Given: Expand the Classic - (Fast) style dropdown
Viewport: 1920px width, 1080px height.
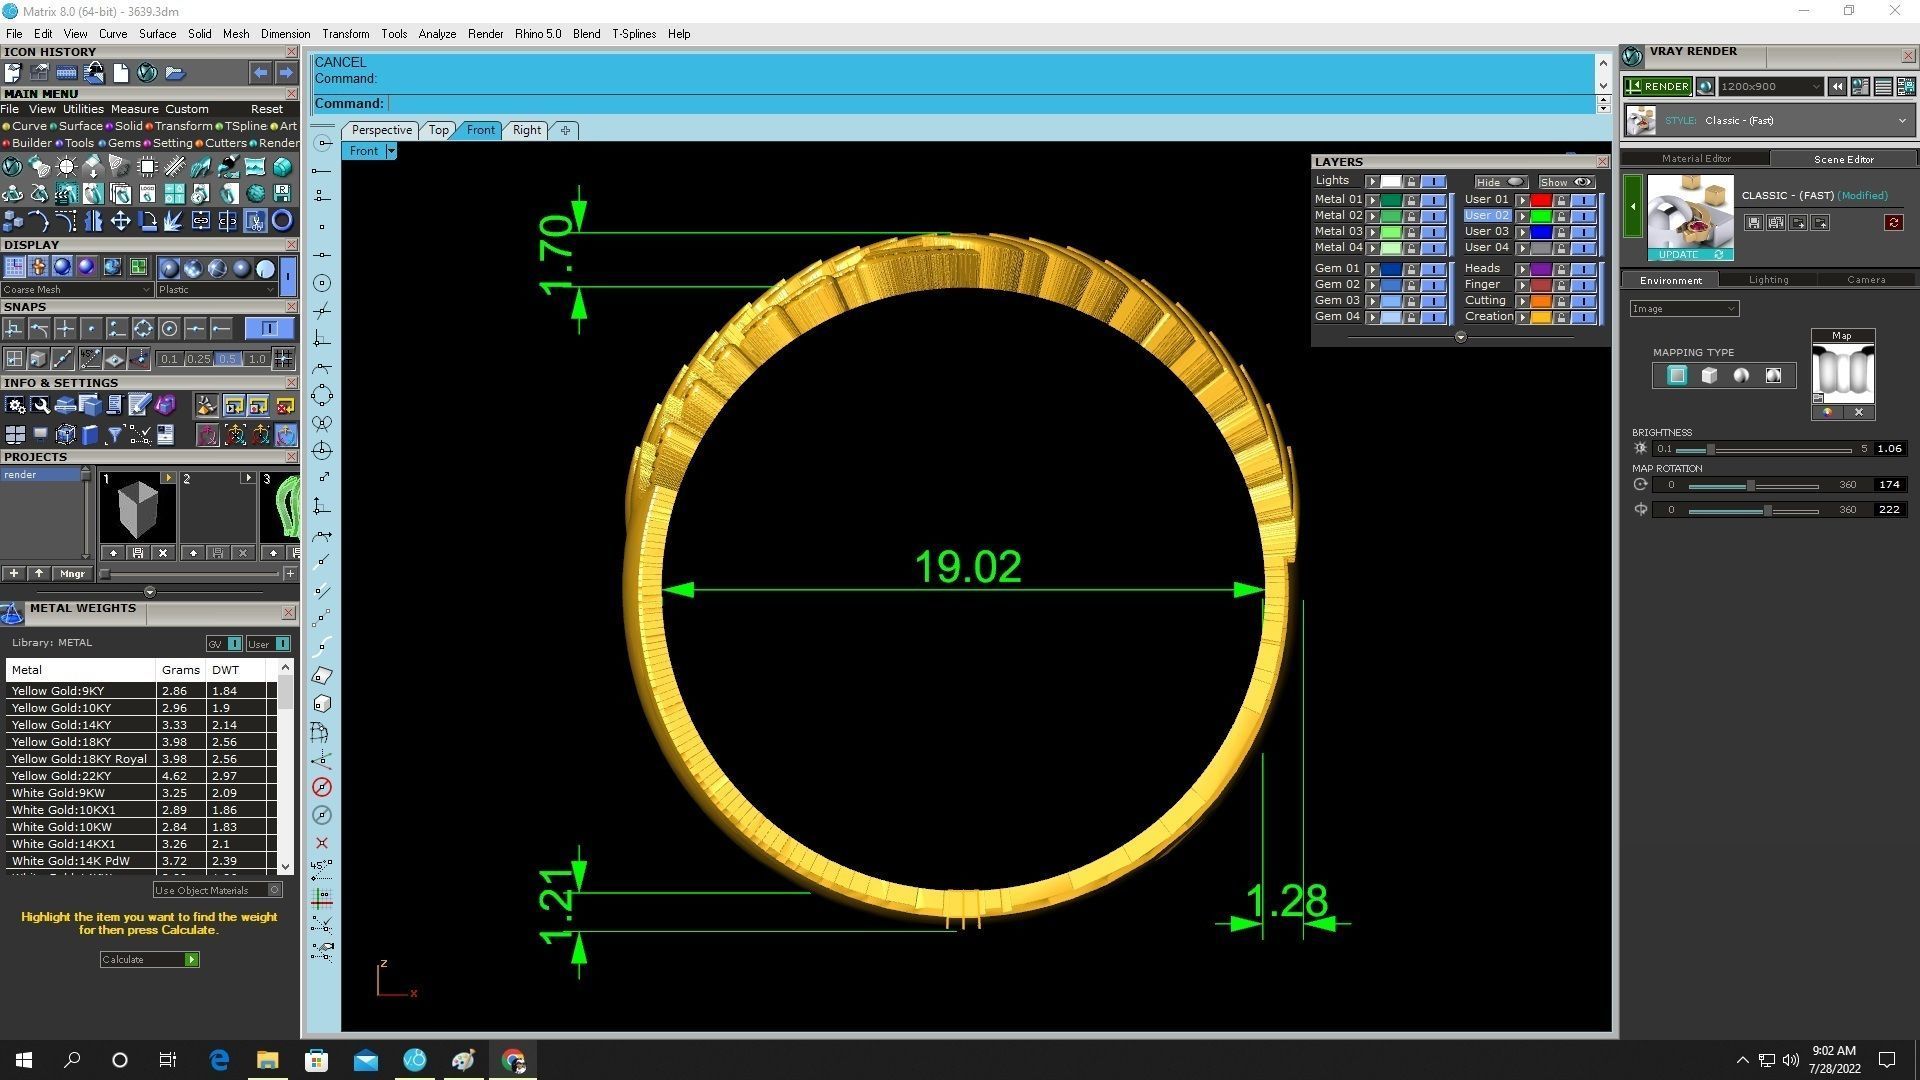Looking at the screenshot, I should pyautogui.click(x=1901, y=121).
